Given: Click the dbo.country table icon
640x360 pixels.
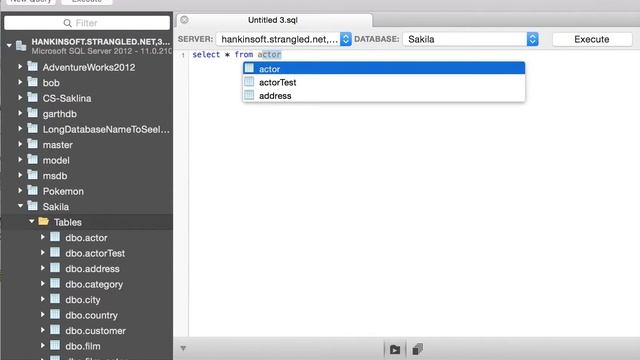Looking at the screenshot, I should click(55, 314).
